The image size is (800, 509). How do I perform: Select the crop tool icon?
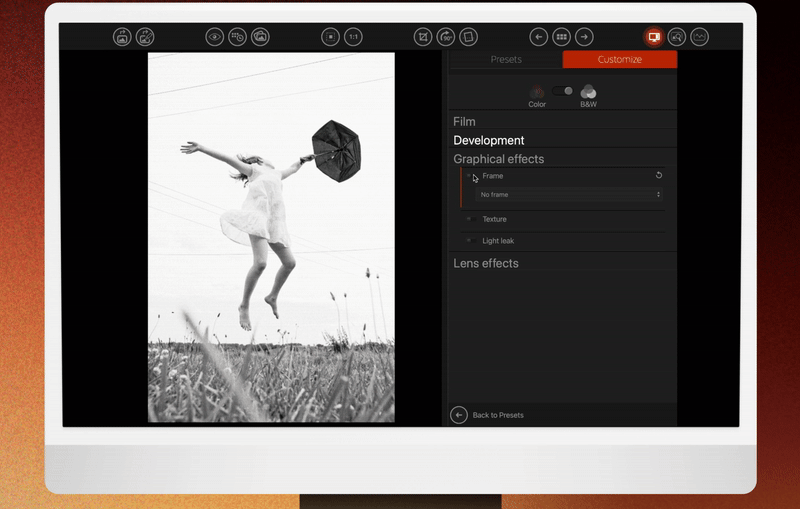(x=423, y=37)
